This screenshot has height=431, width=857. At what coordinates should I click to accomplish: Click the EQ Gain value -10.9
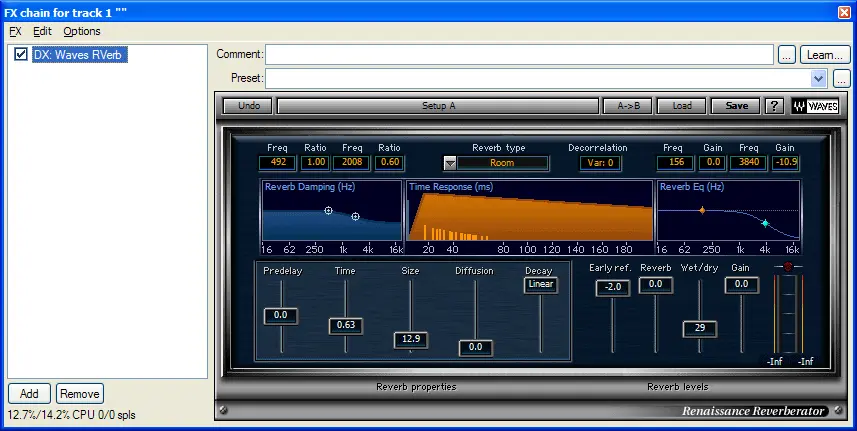(x=786, y=162)
